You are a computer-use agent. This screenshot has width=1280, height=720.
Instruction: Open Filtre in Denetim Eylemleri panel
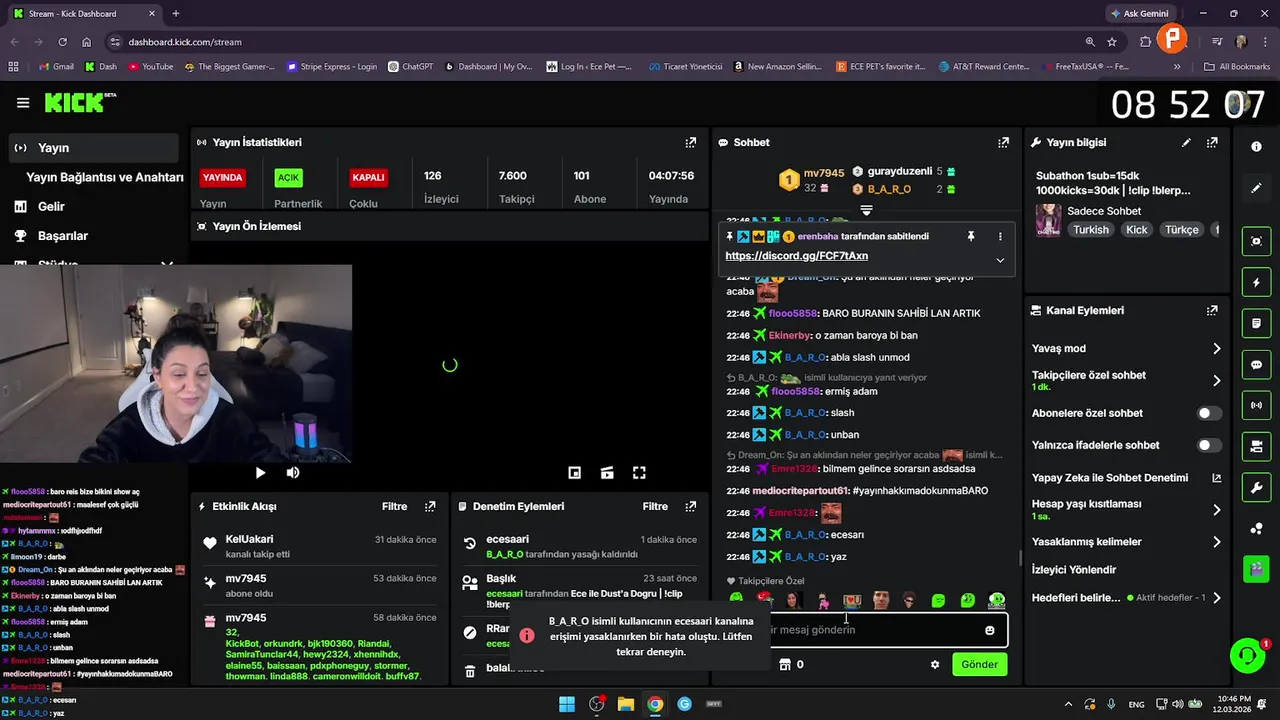pos(655,507)
